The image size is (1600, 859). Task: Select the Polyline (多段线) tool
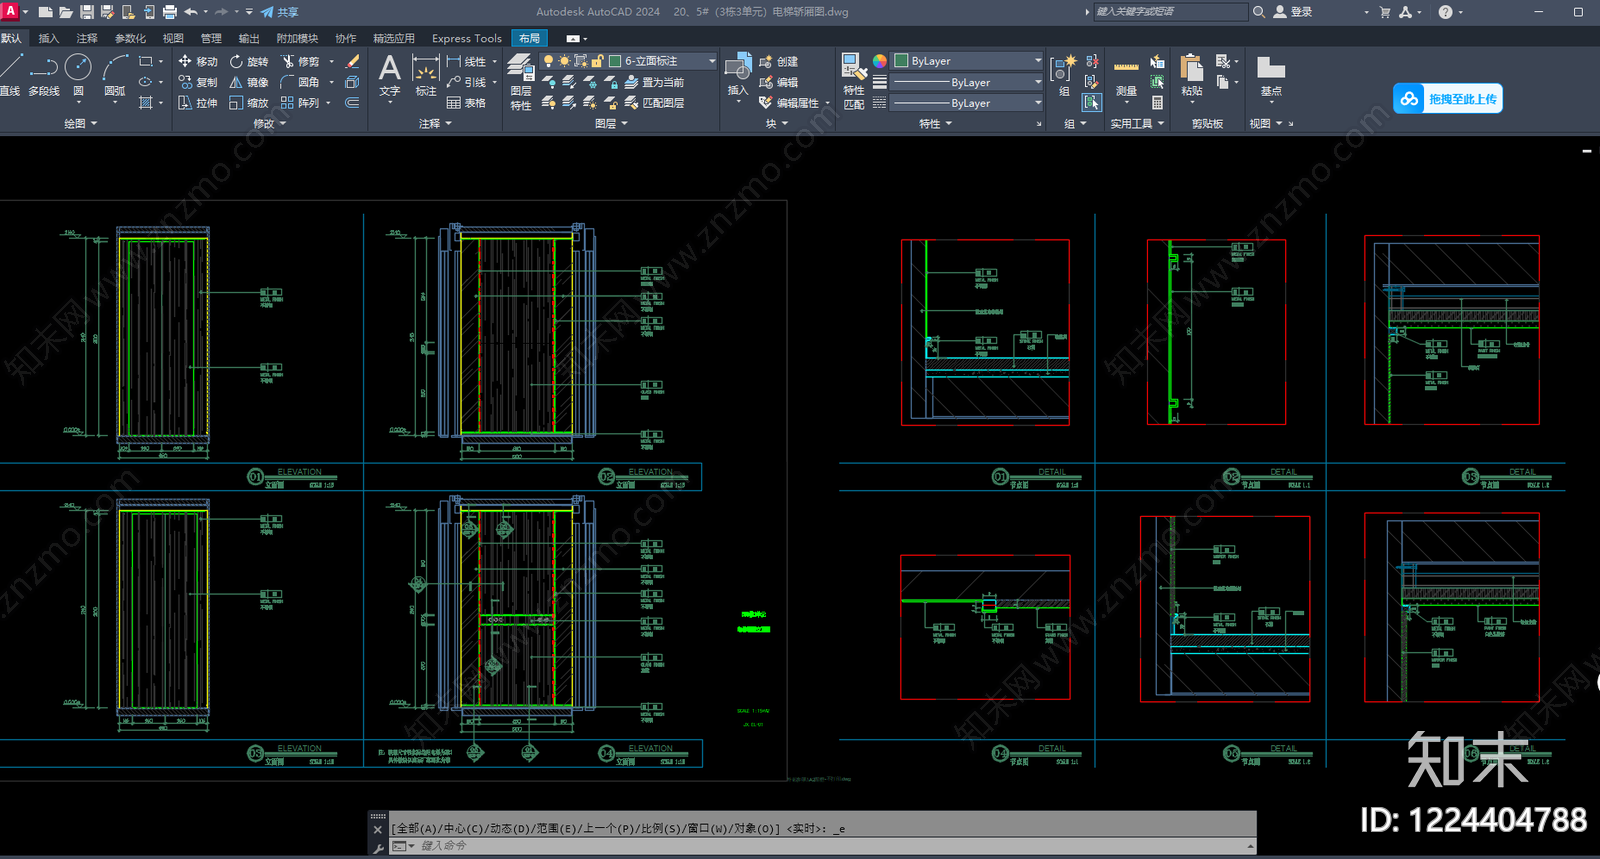coord(44,75)
